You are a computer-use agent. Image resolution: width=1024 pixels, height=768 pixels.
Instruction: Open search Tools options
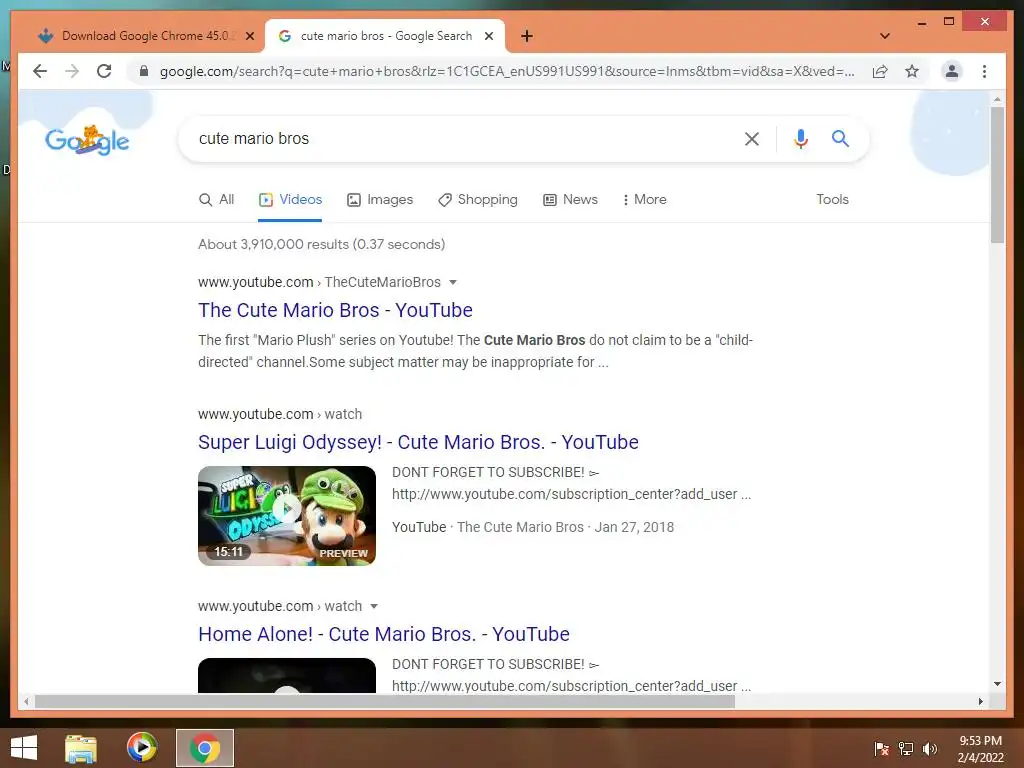click(x=832, y=199)
